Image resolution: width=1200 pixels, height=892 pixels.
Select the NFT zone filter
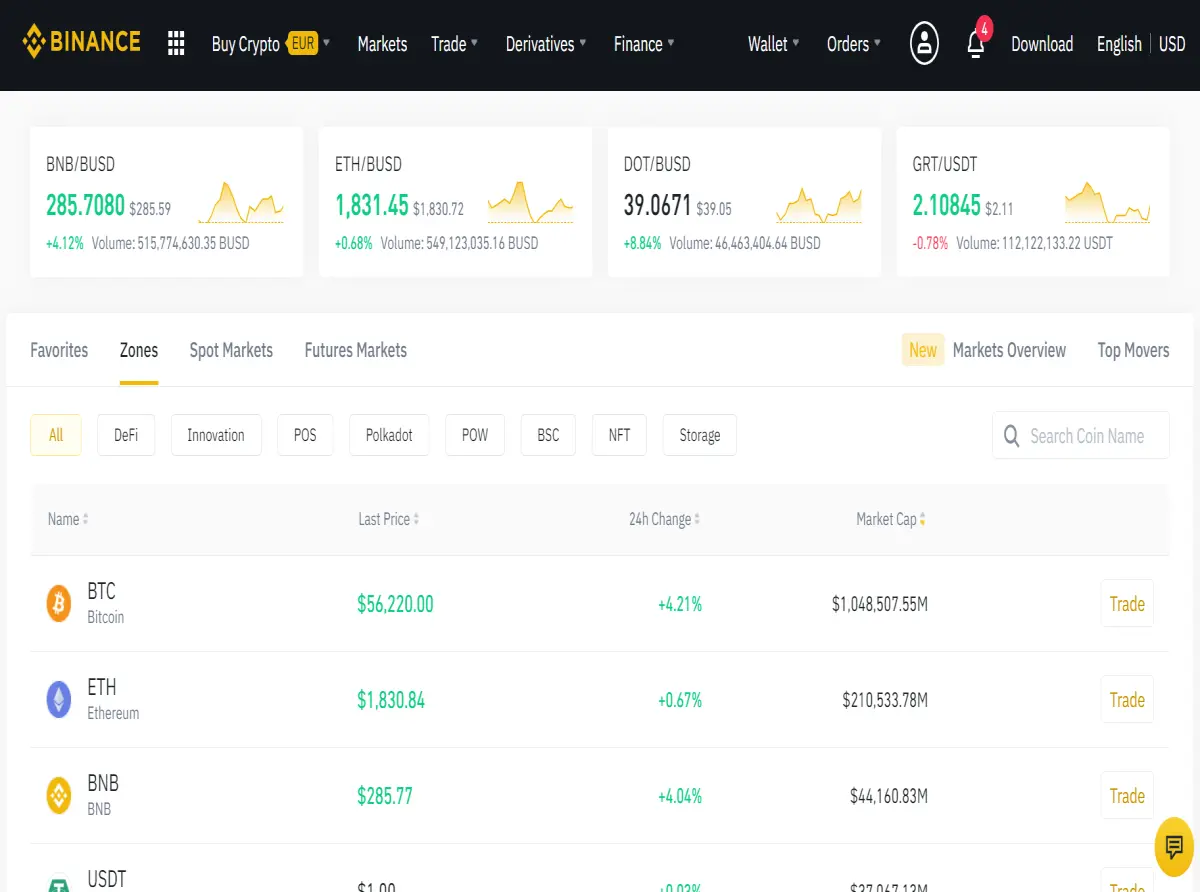tap(619, 435)
